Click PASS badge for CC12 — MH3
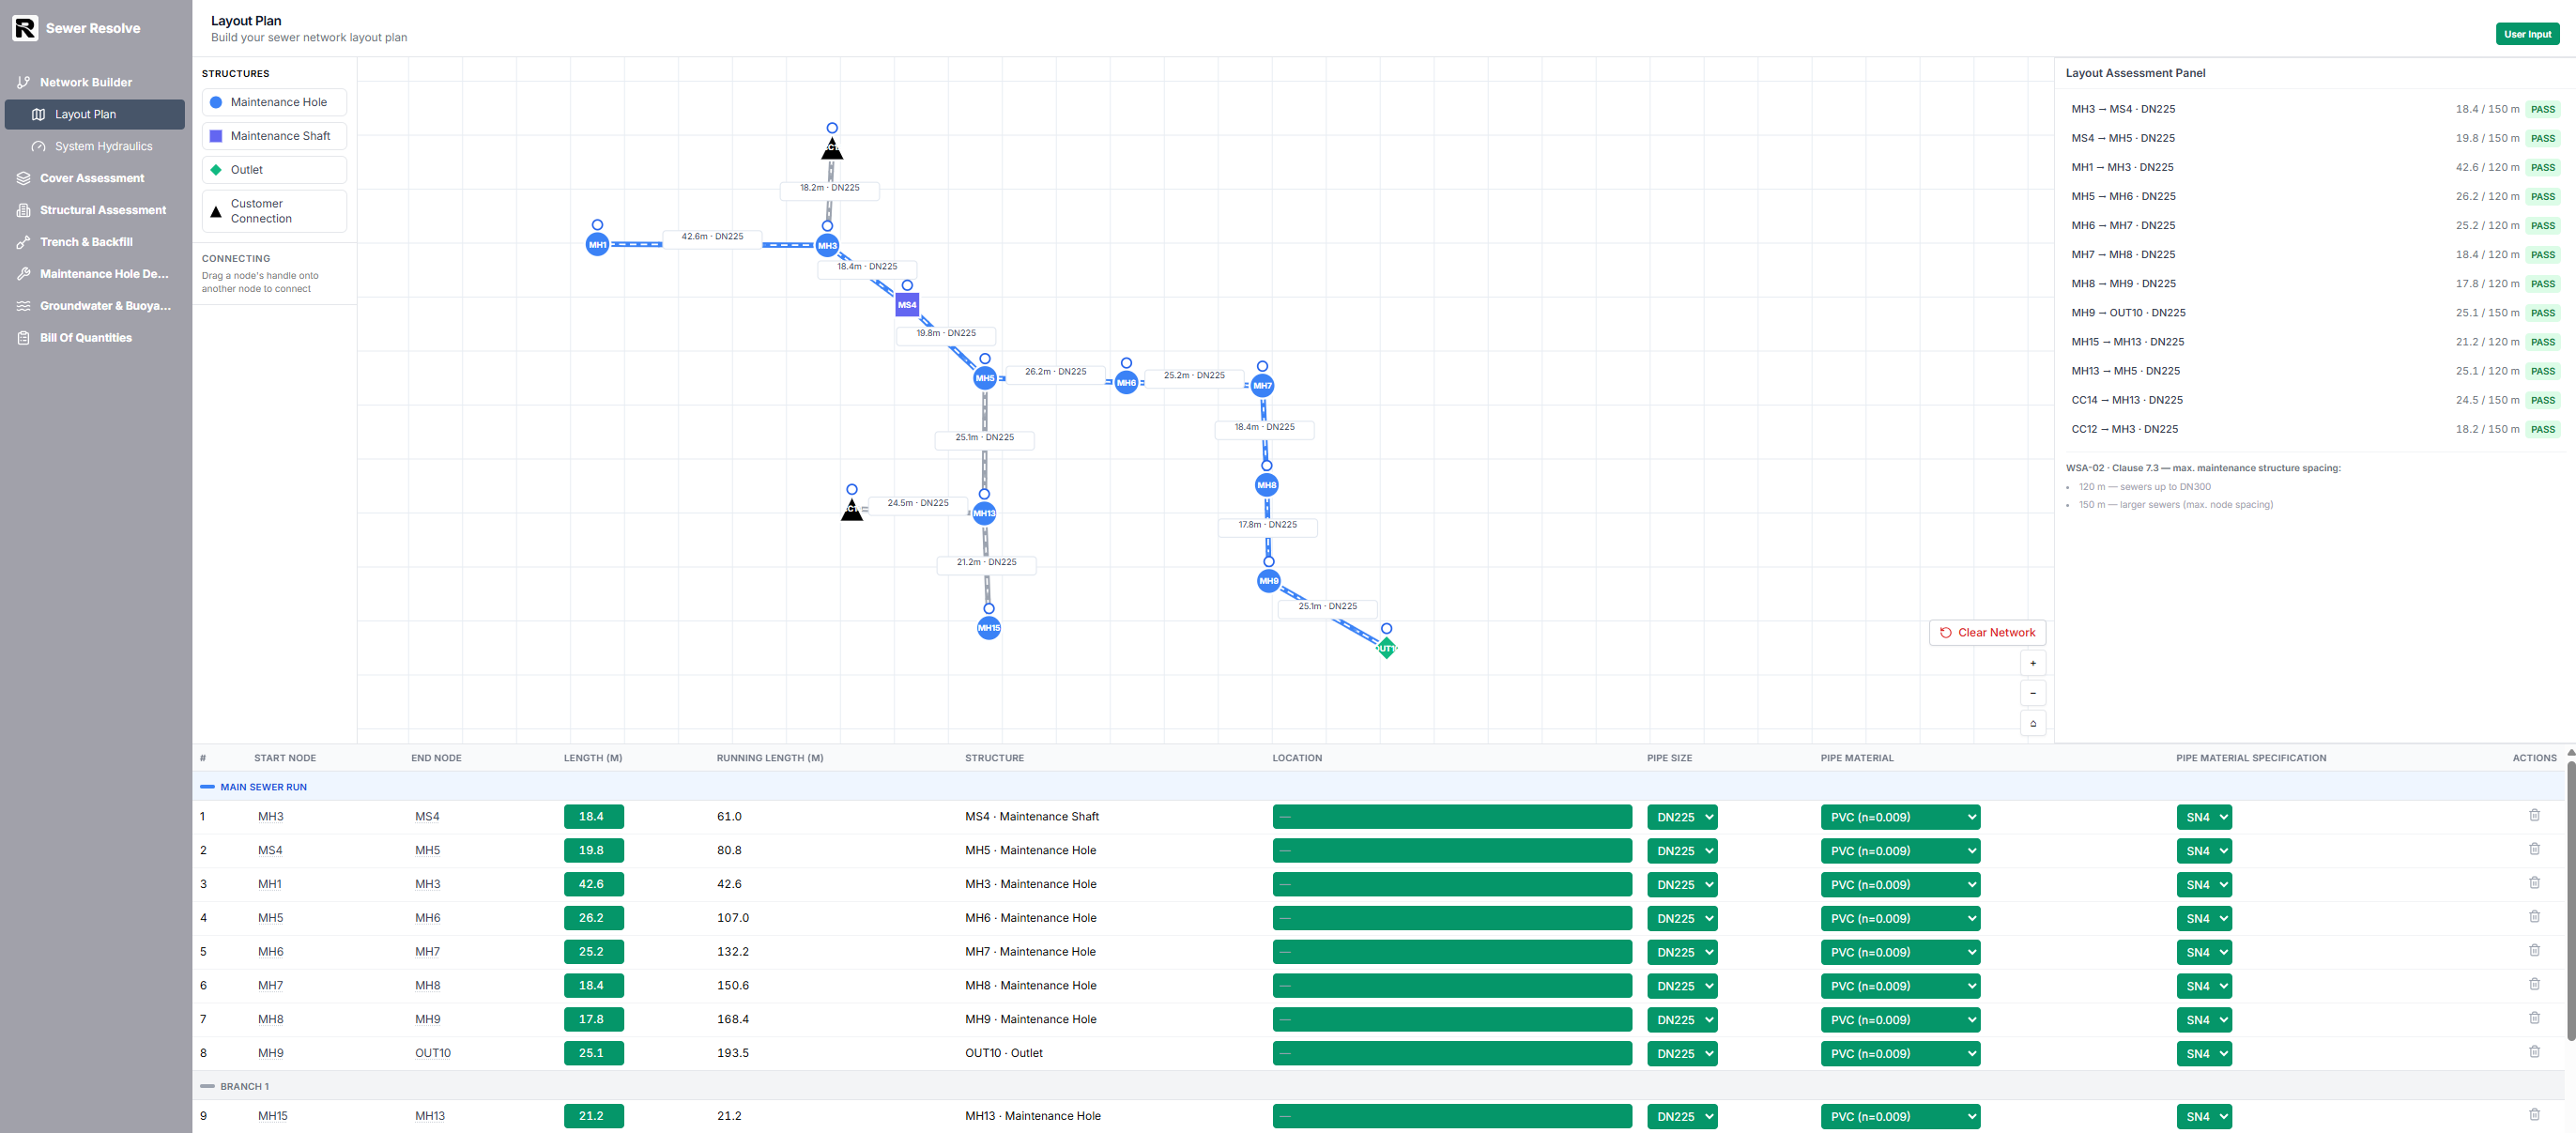 click(2542, 429)
